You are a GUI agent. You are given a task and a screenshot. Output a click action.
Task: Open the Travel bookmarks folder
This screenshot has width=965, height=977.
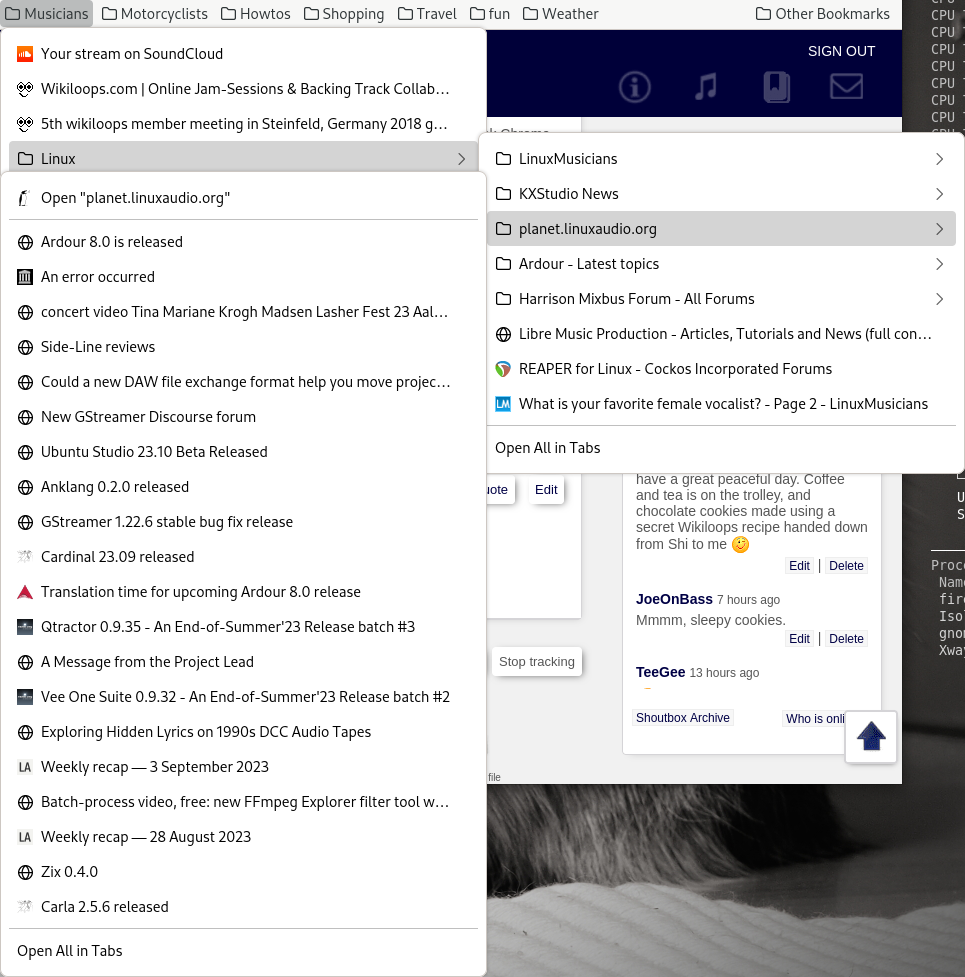click(x=427, y=14)
